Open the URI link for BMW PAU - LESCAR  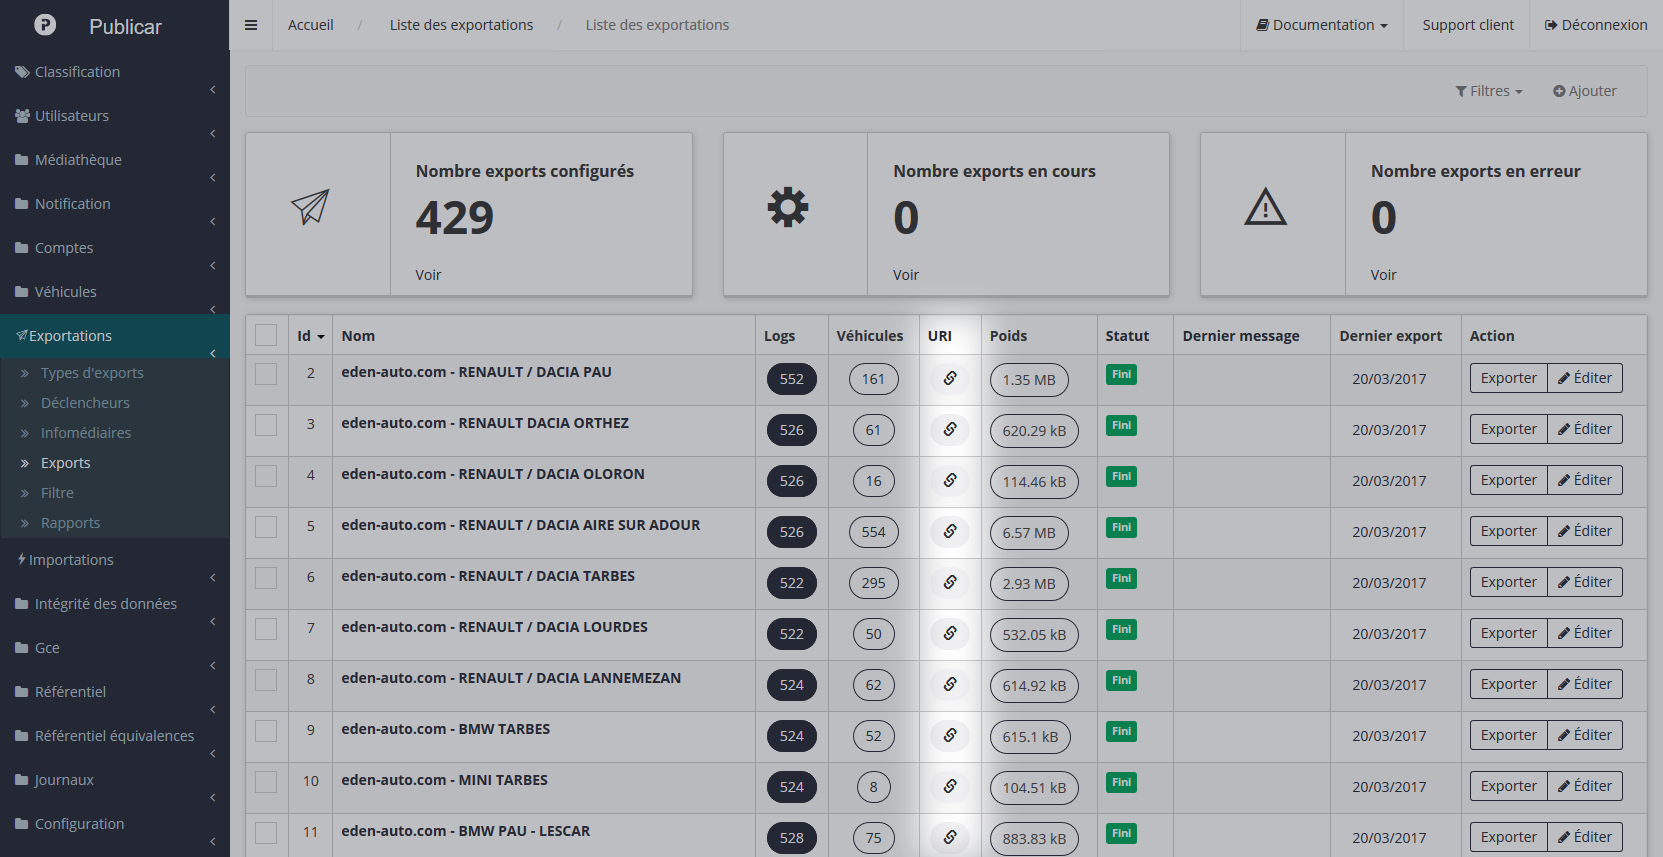click(x=950, y=837)
